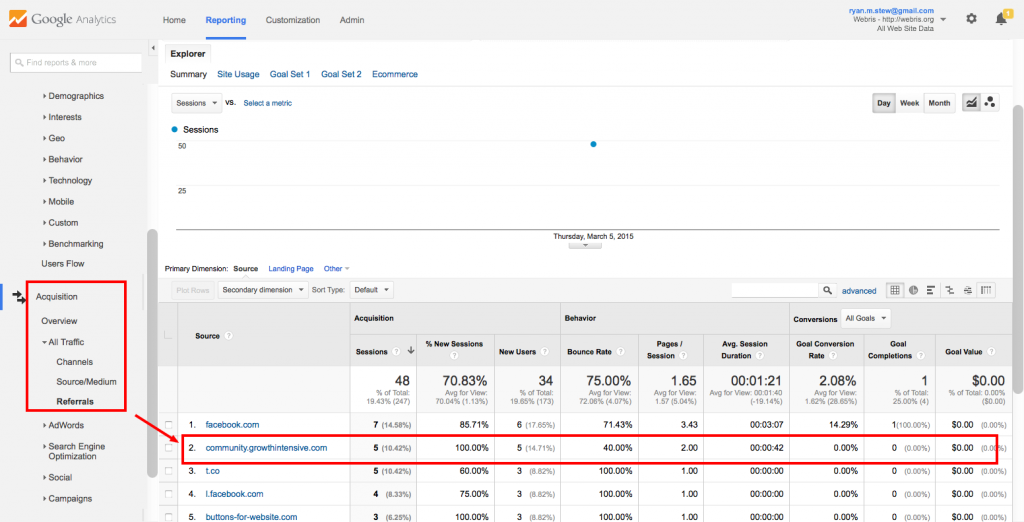1024x522 pixels.
Task: Check the box for buttons-for-website.com row
Action: tap(169, 517)
